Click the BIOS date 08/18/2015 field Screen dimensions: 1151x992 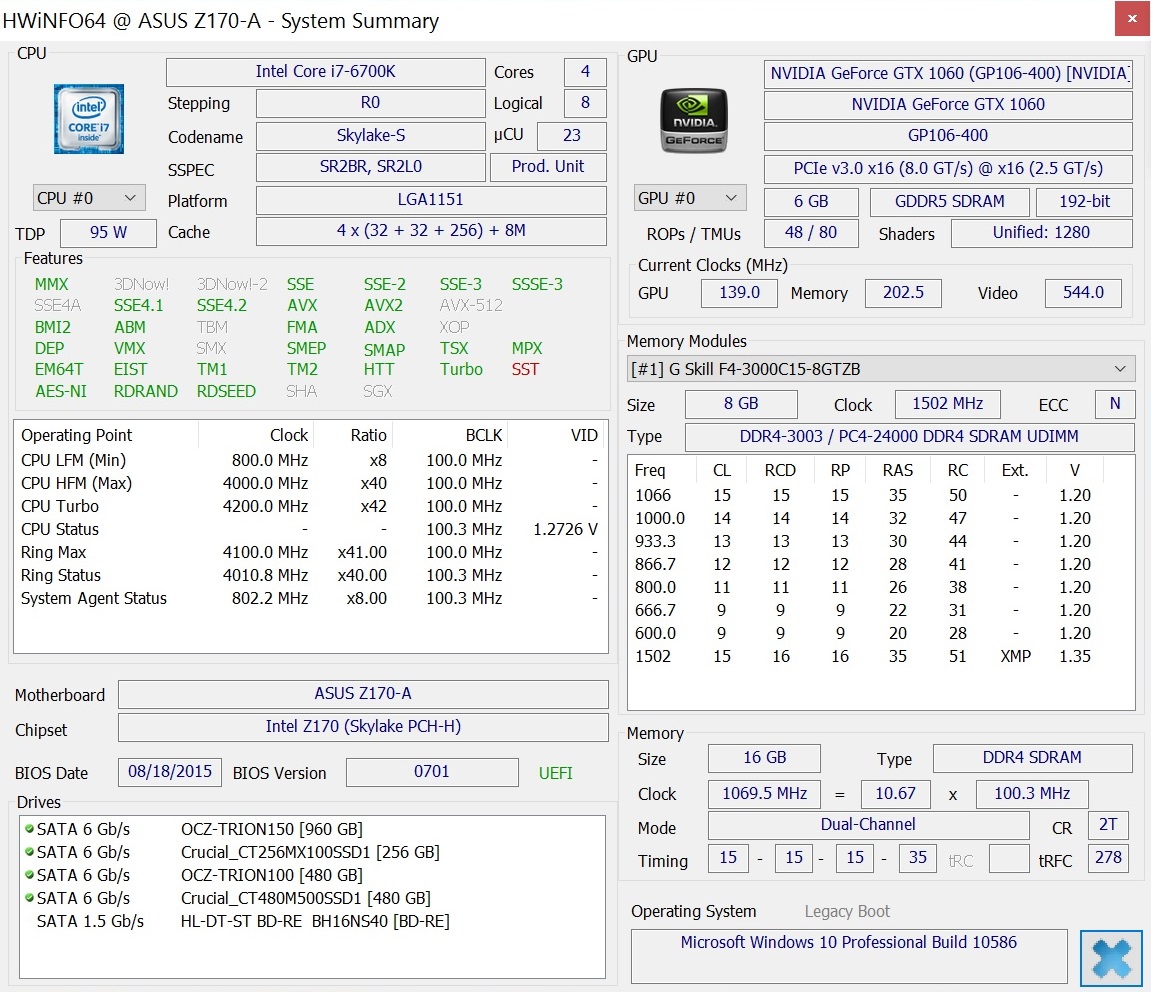pyautogui.click(x=170, y=772)
